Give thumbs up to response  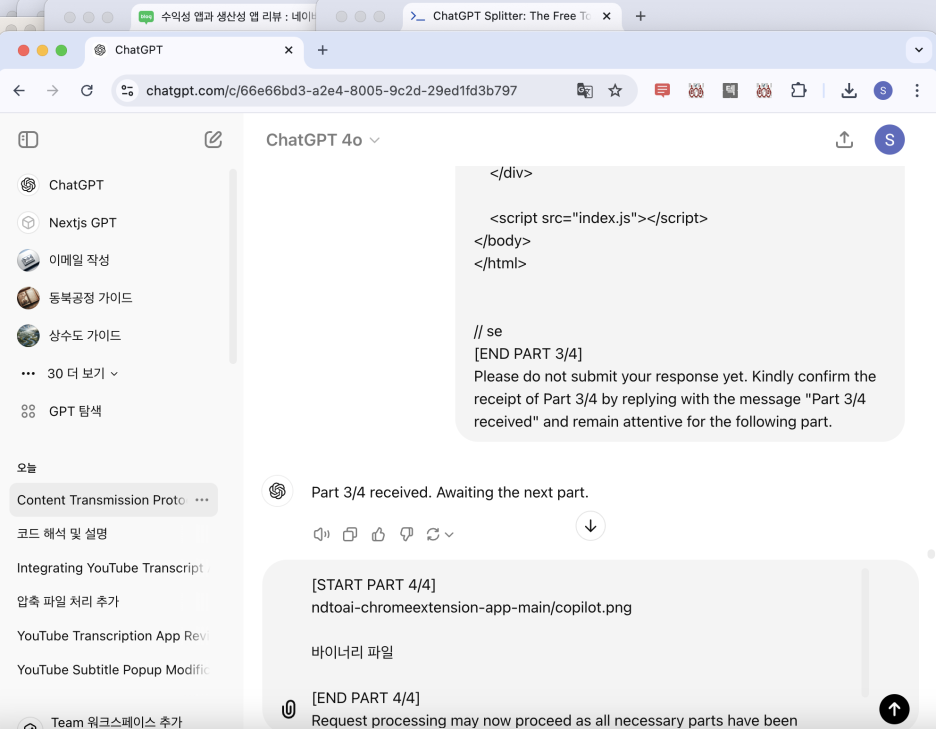[x=378, y=534]
